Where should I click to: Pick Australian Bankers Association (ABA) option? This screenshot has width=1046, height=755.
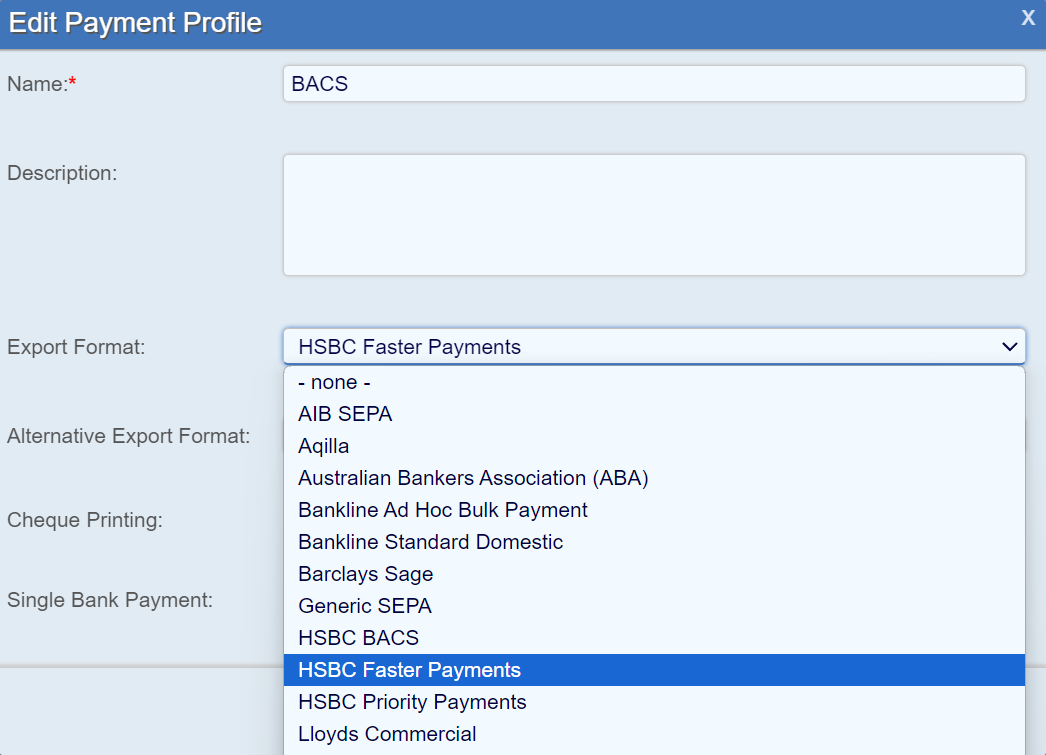(x=473, y=478)
